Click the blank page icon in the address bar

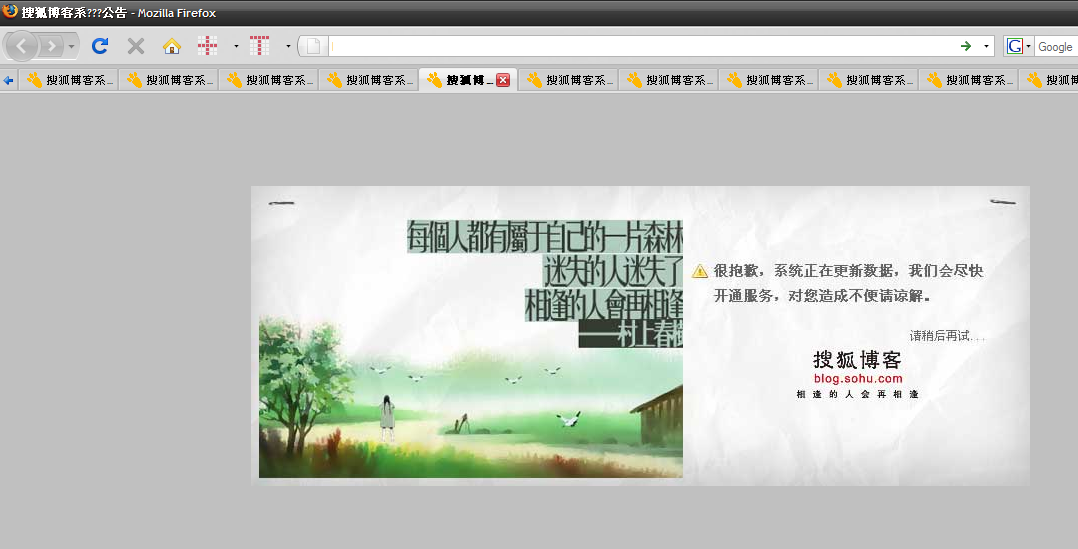coord(314,46)
